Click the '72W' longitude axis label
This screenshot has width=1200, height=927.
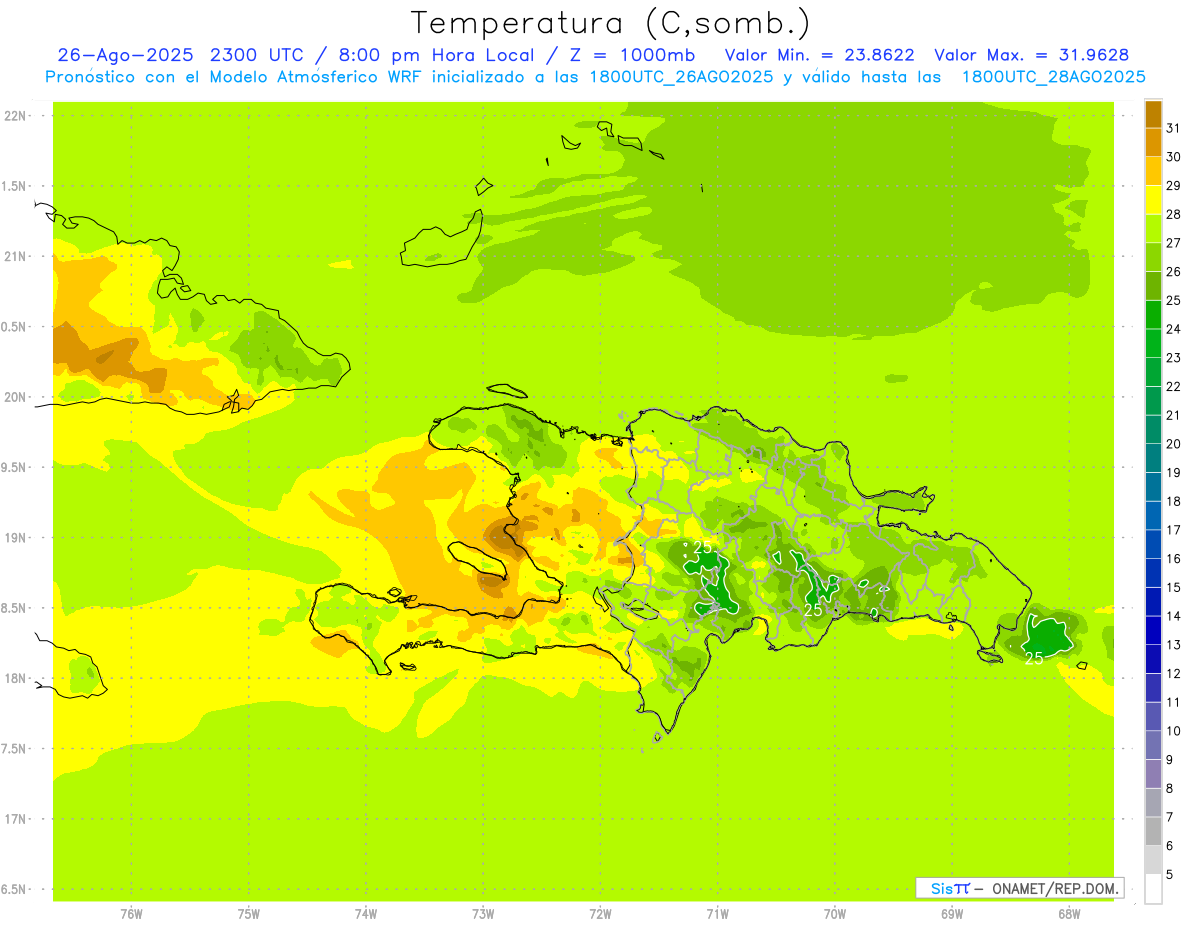pyautogui.click(x=600, y=914)
